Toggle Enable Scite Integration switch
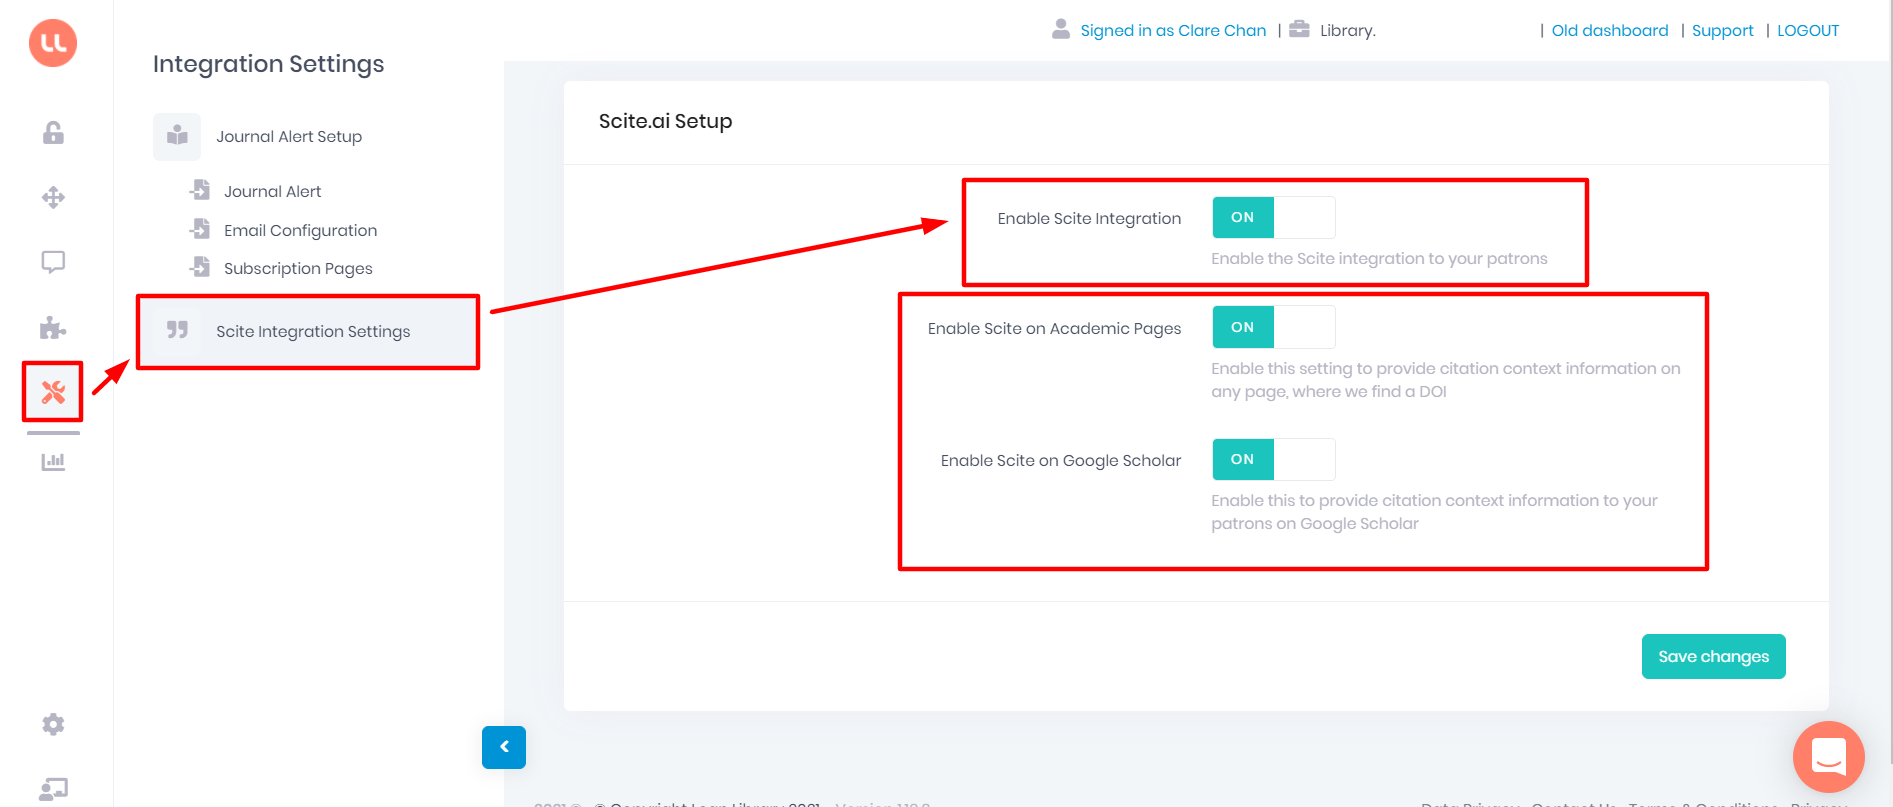The image size is (1893, 807). tap(1273, 217)
